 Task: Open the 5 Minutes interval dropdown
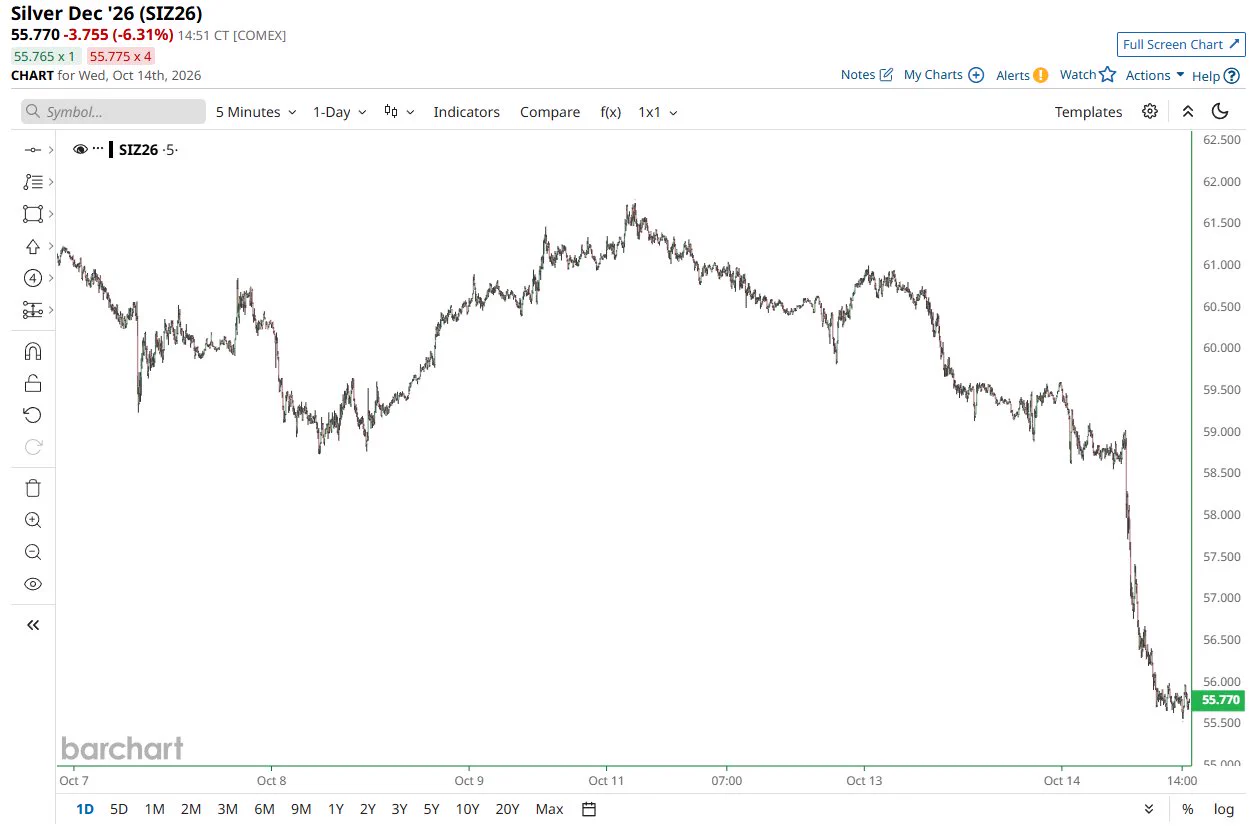(x=256, y=112)
